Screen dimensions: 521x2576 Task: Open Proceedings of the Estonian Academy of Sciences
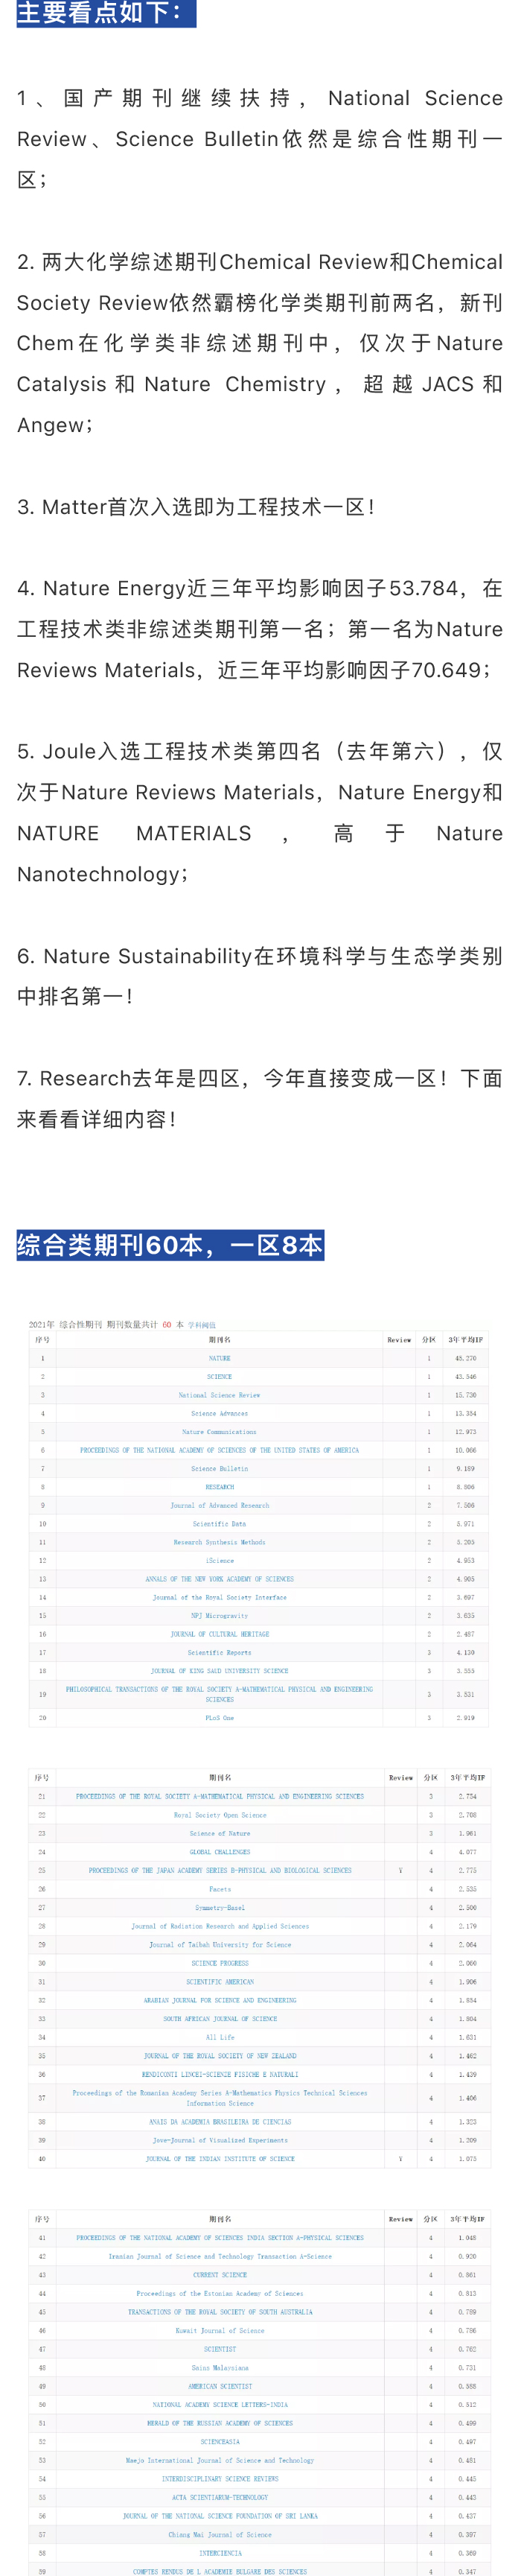[220, 2294]
